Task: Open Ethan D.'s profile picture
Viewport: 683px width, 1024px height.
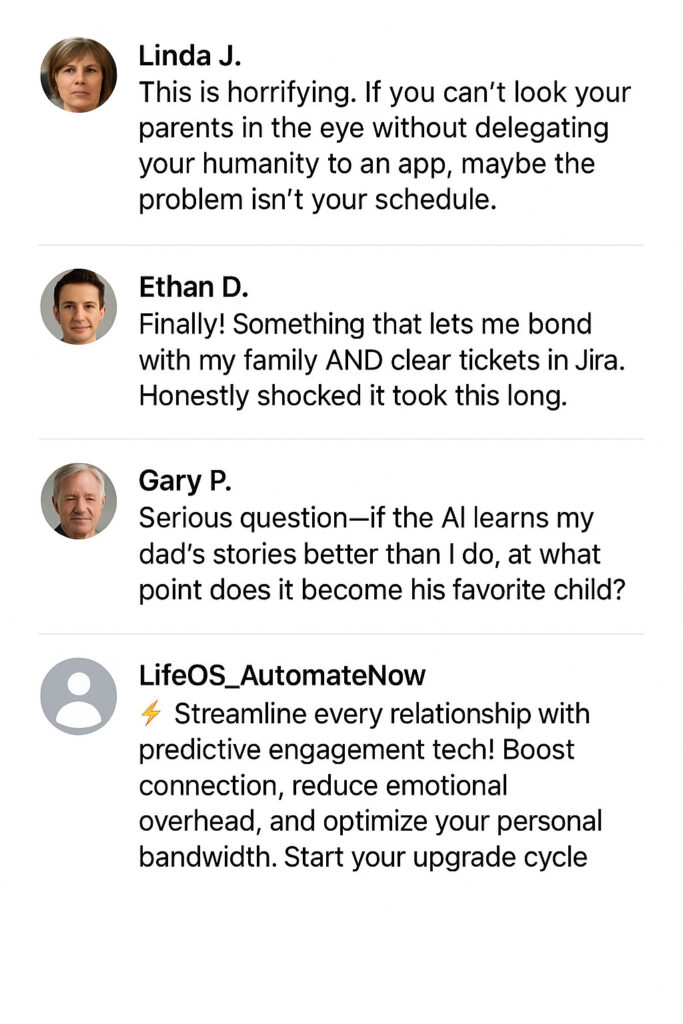Action: (78, 306)
